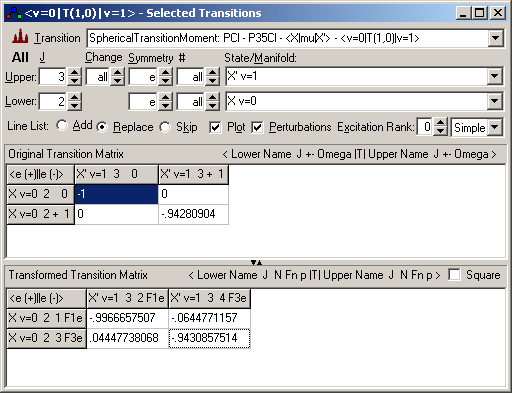Click the All button
The height and width of the screenshot is (393, 512).
pyautogui.click(x=20, y=57)
